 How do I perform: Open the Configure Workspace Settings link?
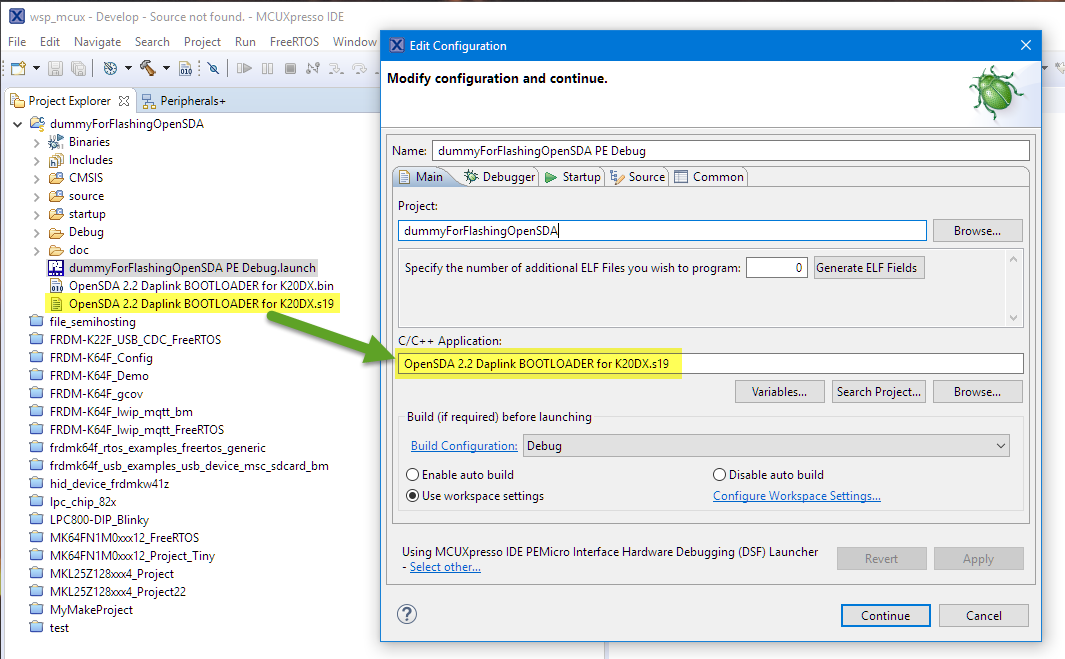coord(796,496)
